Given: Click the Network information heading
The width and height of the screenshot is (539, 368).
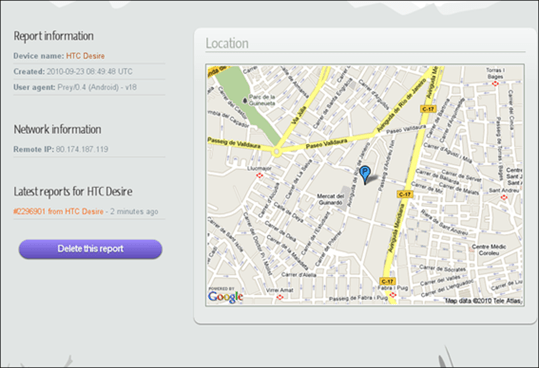Looking at the screenshot, I should coord(57,130).
